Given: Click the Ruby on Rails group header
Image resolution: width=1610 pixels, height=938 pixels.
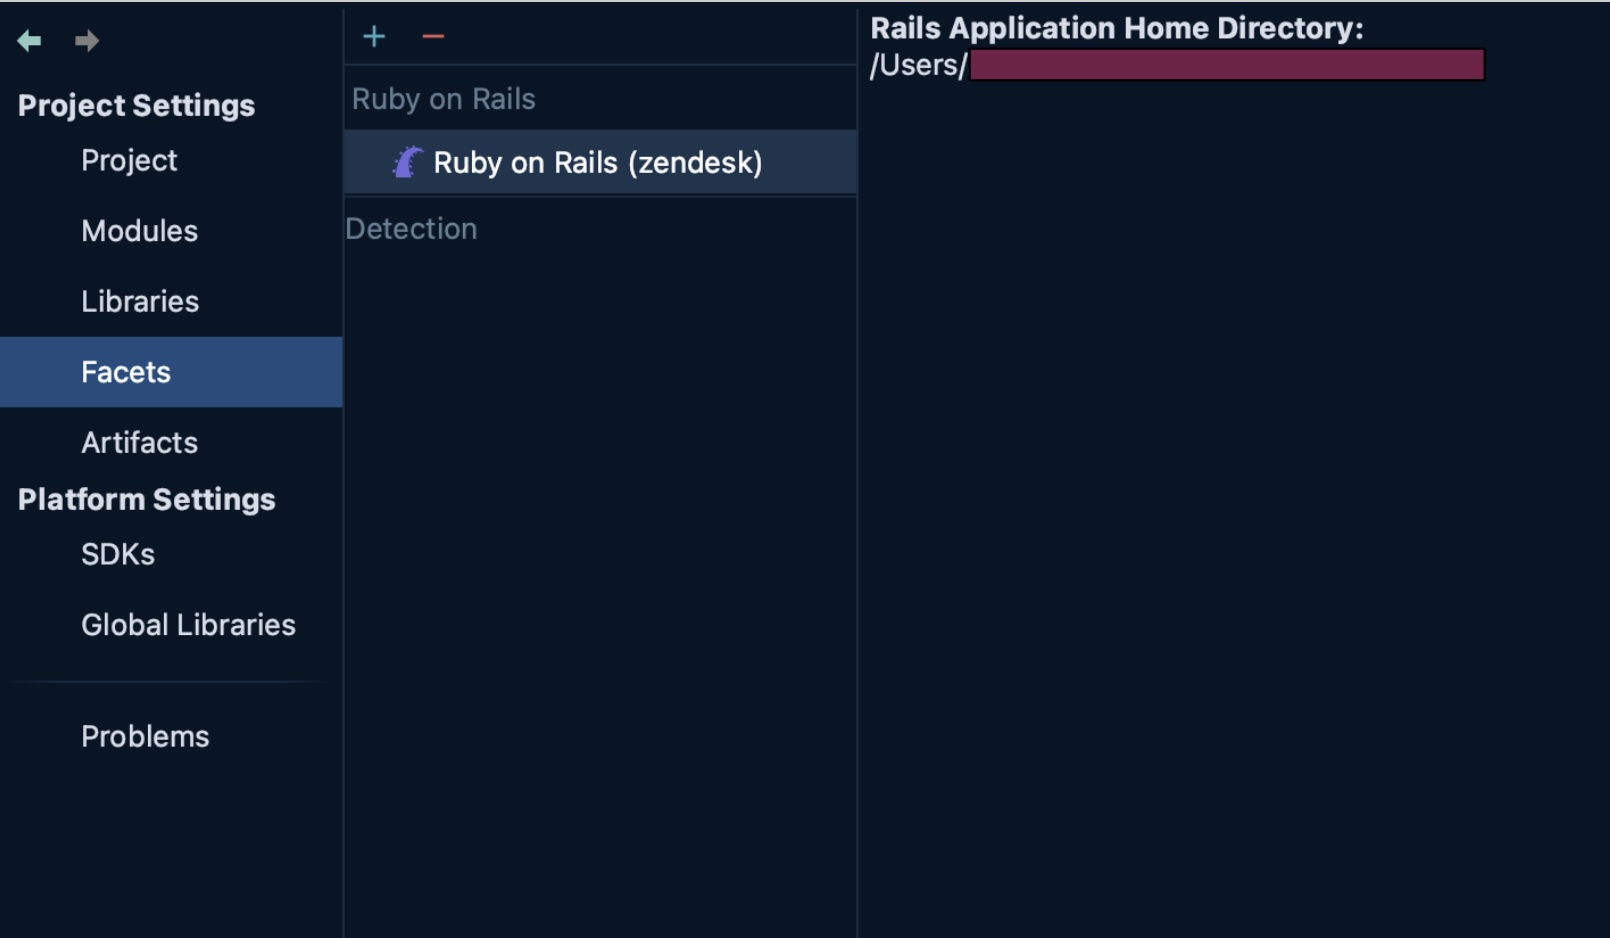Looking at the screenshot, I should 443,99.
